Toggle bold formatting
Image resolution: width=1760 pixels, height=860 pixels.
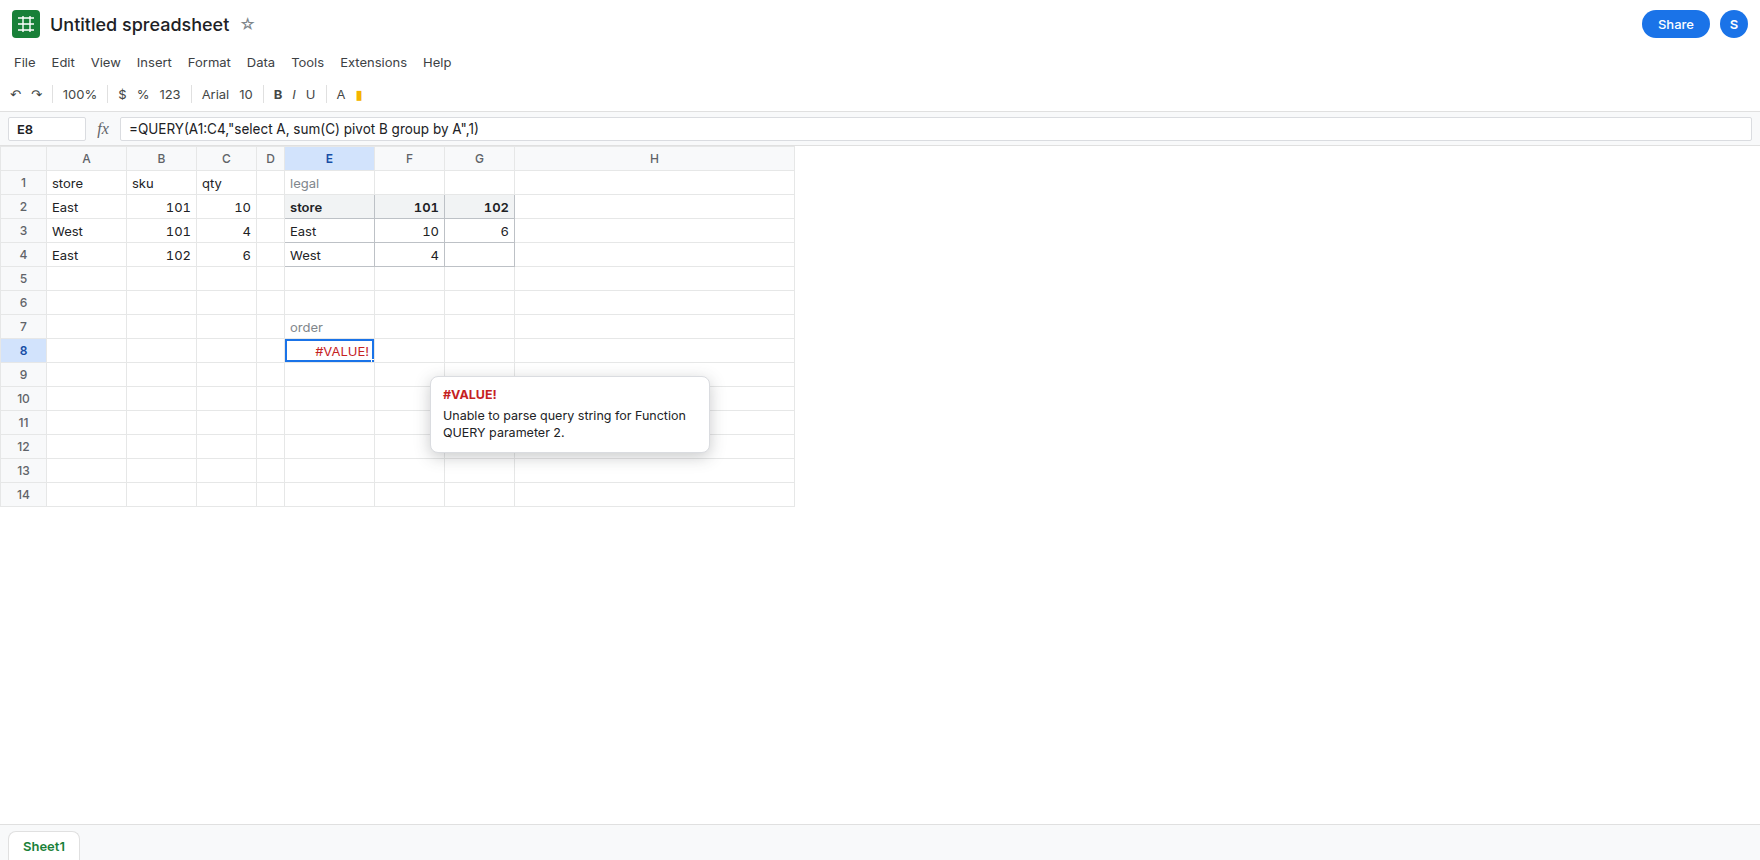(278, 94)
